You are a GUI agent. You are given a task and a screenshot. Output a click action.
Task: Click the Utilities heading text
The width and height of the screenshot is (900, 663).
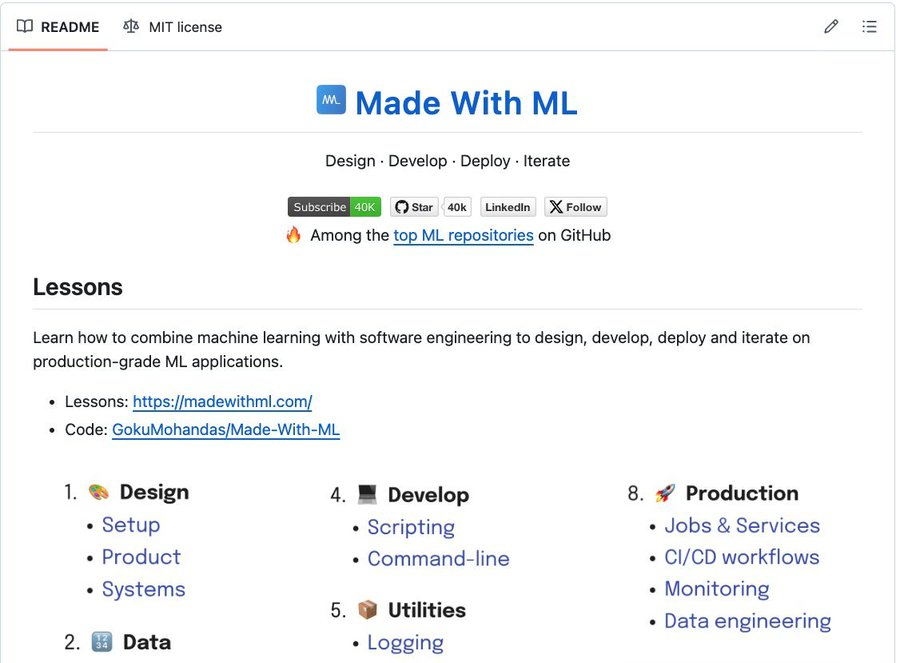pyautogui.click(x=426, y=610)
